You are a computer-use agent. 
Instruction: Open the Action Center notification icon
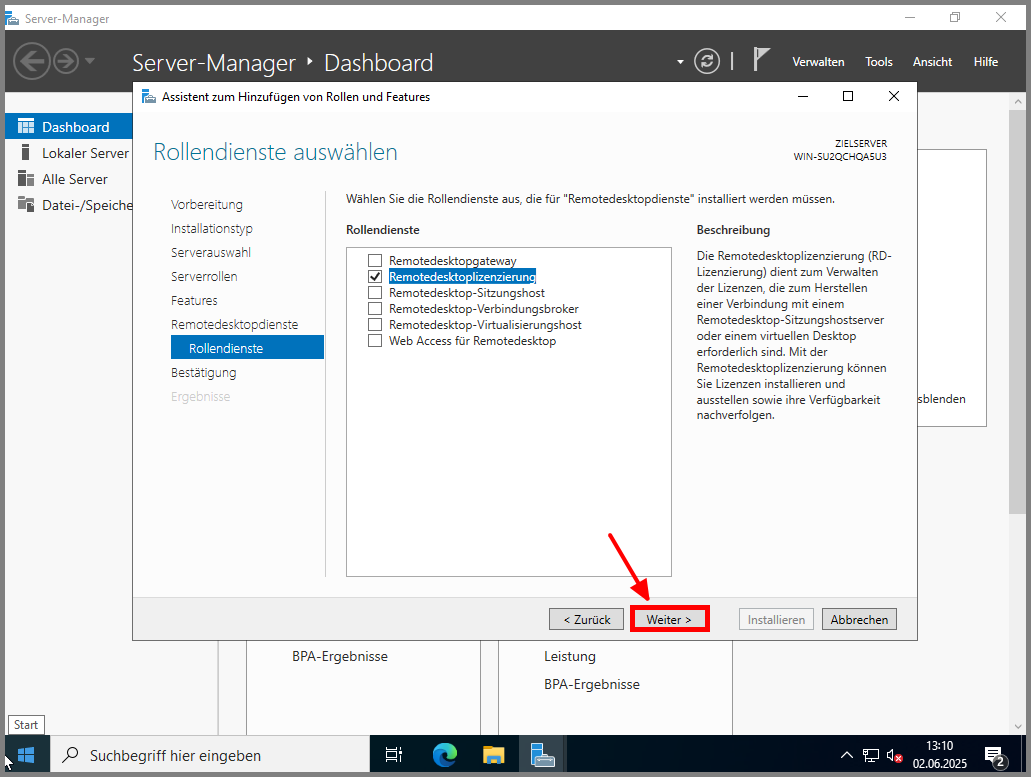tap(994, 755)
